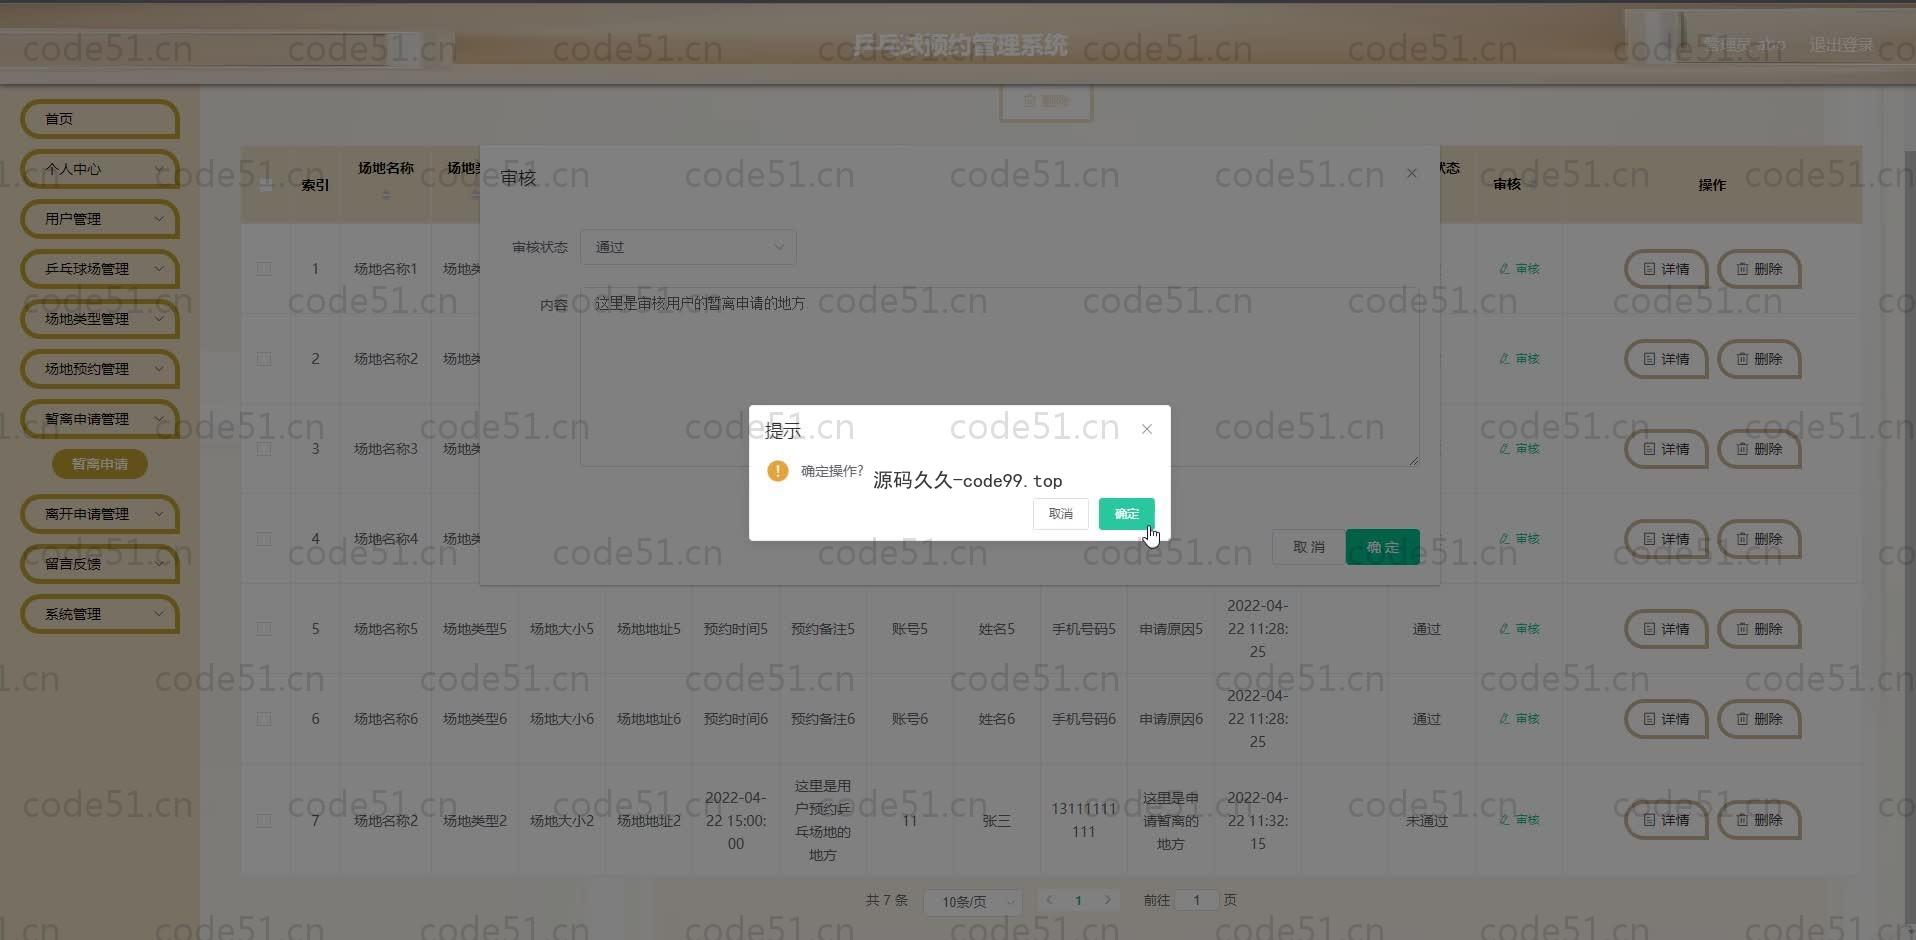This screenshot has width=1916, height=940.
Task: Delete row 5 using 删除 button
Action: (1758, 629)
